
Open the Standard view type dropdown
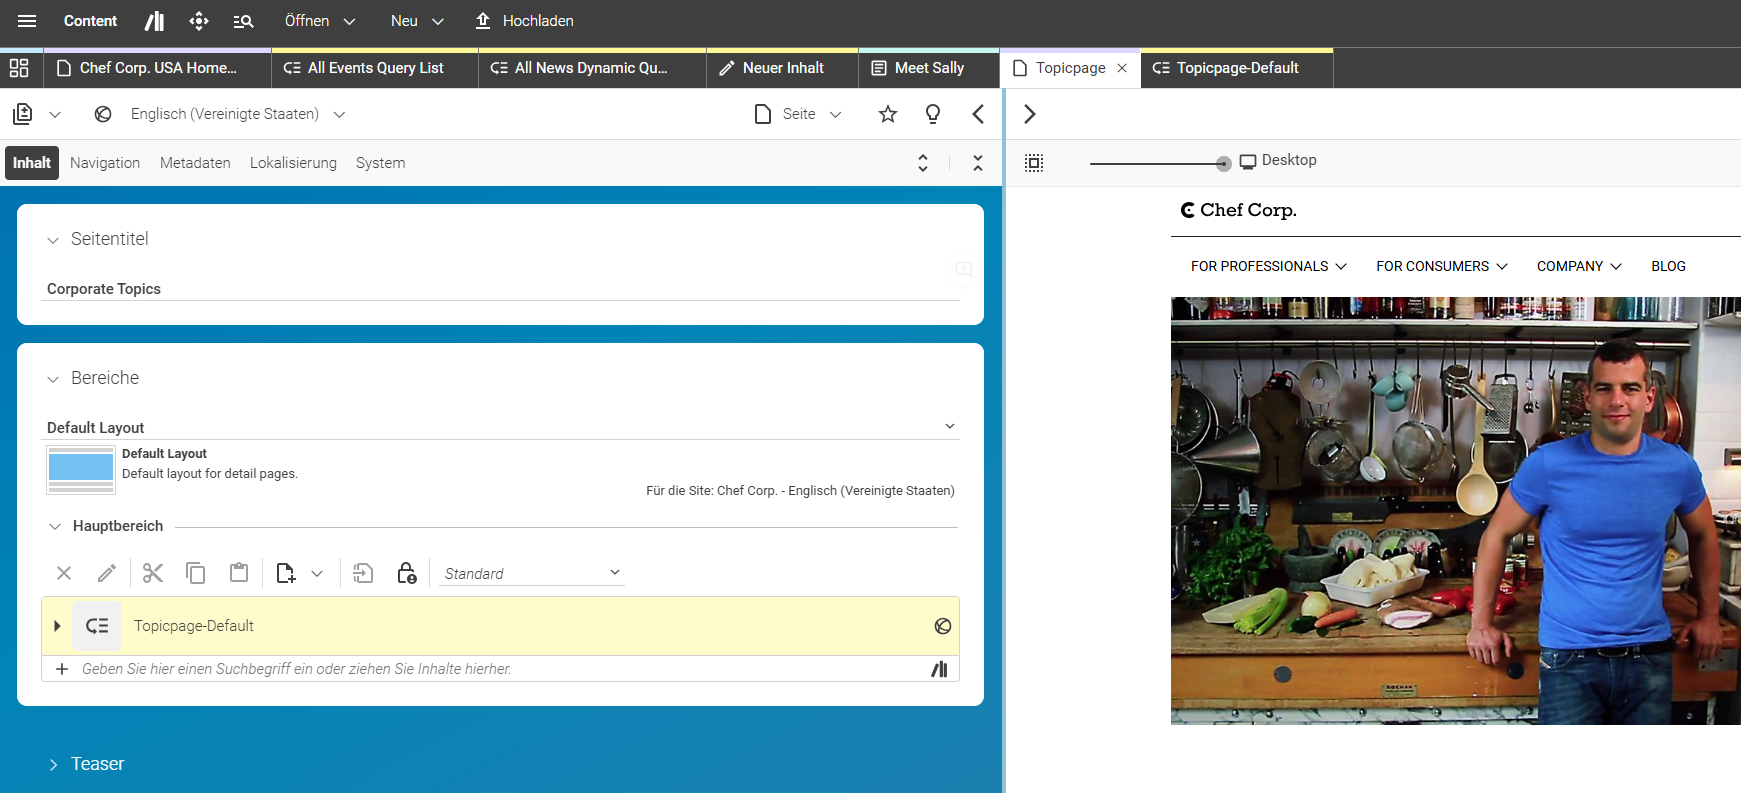pos(532,573)
